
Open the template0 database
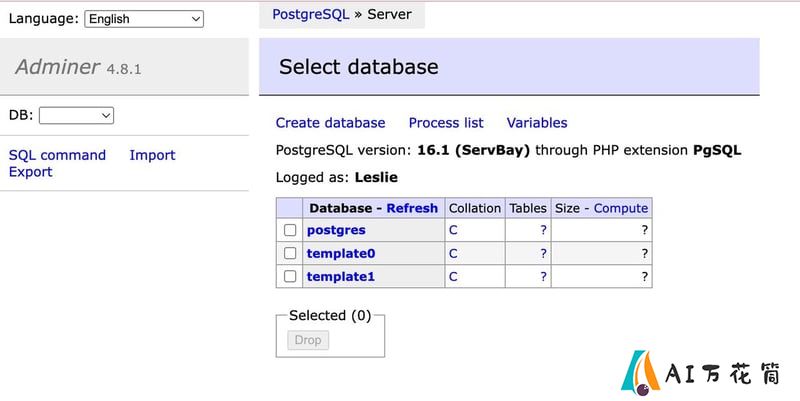341,253
